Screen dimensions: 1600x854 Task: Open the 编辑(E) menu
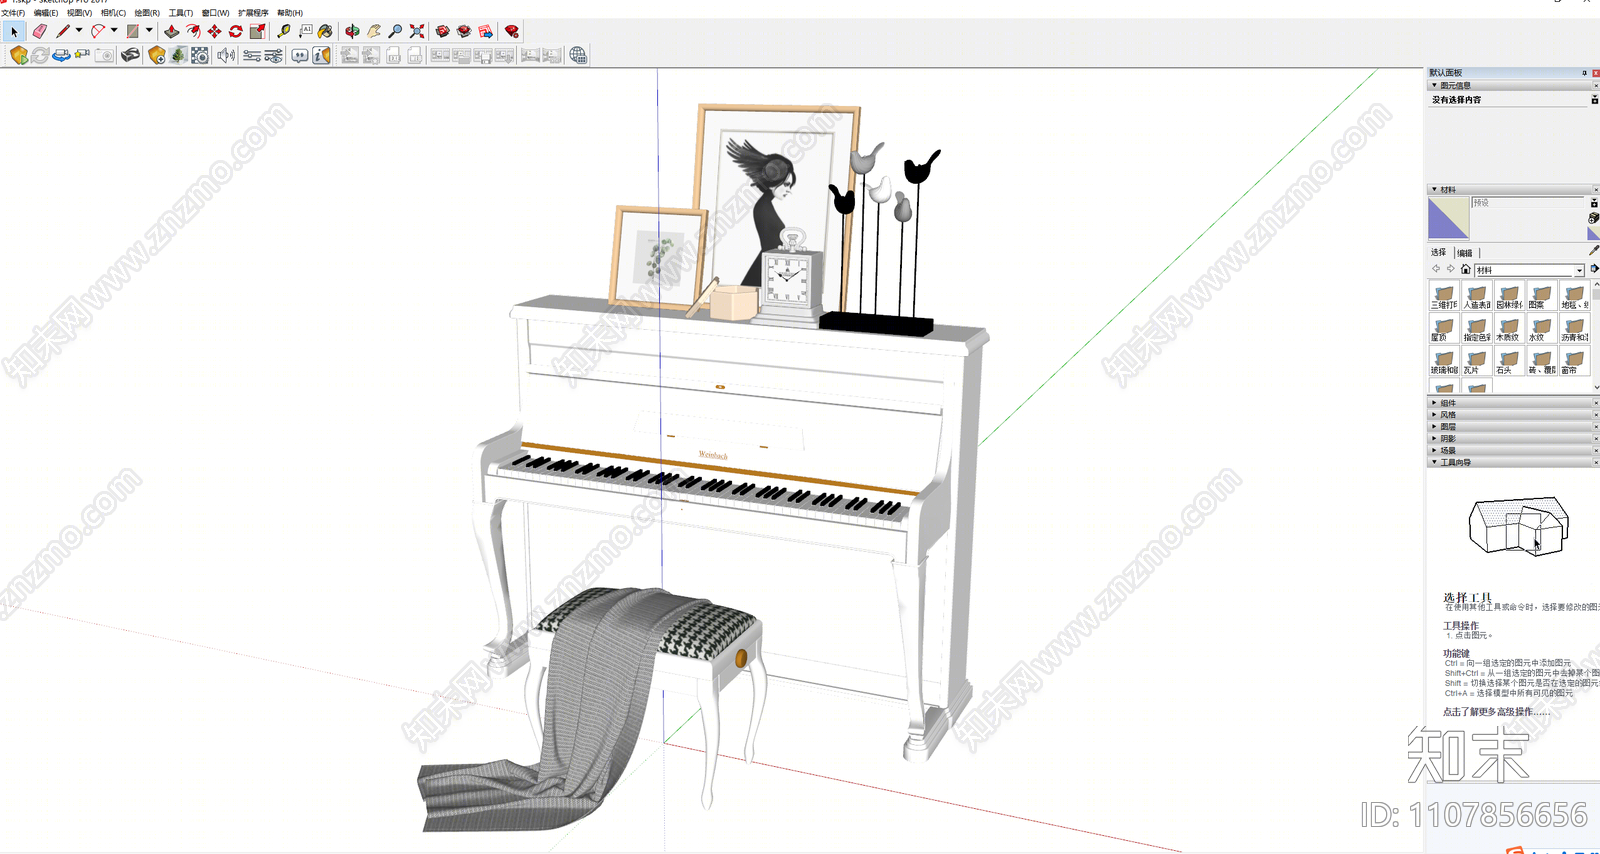click(x=46, y=13)
